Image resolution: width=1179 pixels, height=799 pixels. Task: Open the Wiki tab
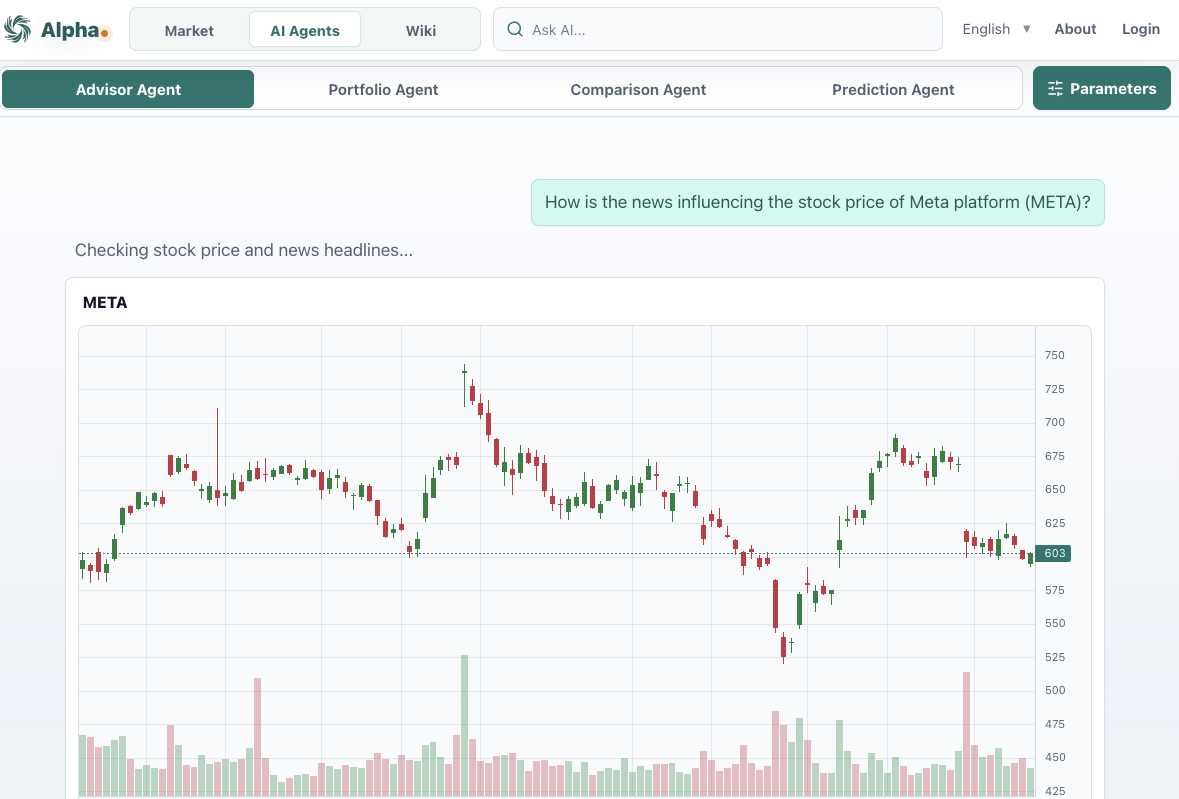[421, 30]
